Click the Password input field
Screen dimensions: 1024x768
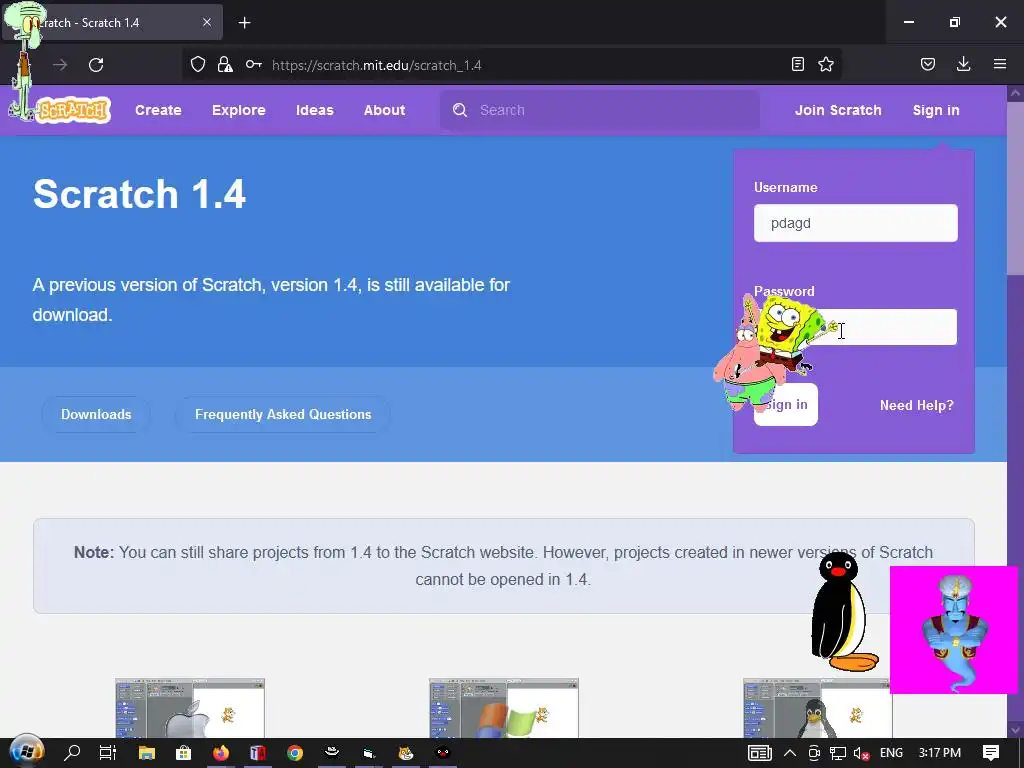tap(856, 327)
